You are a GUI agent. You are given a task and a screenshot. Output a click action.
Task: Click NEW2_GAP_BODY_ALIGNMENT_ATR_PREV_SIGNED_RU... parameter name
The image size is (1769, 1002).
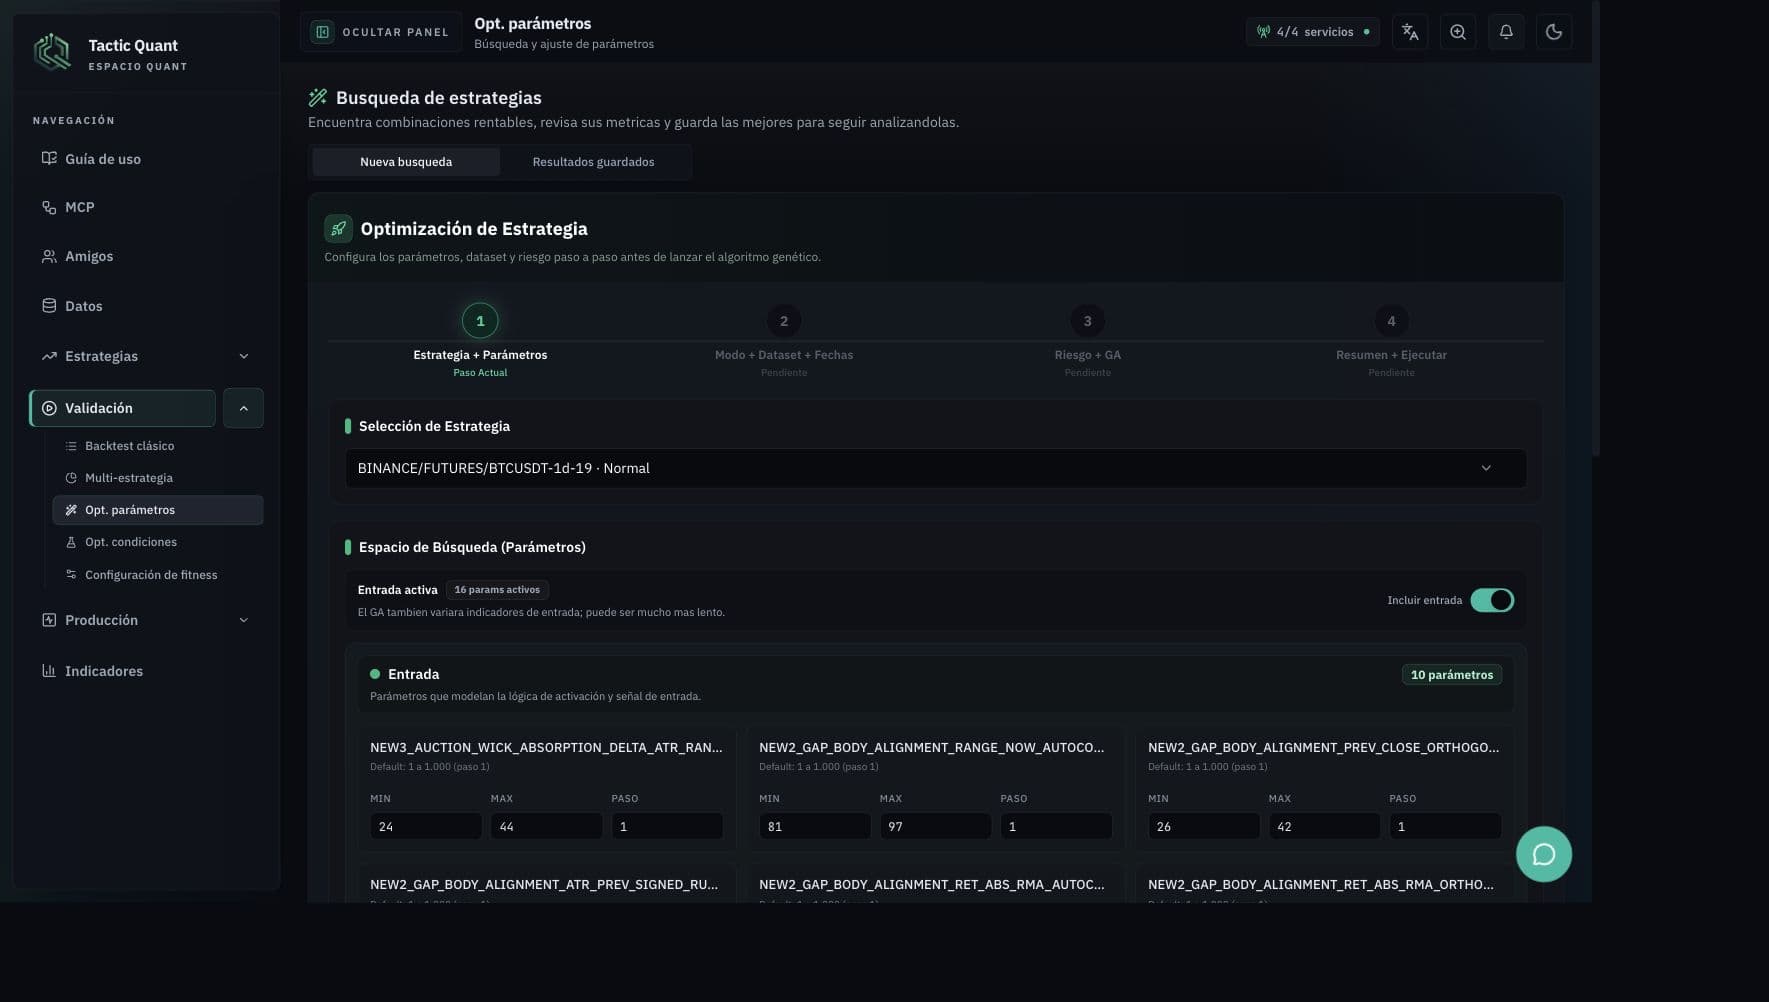[x=544, y=885]
